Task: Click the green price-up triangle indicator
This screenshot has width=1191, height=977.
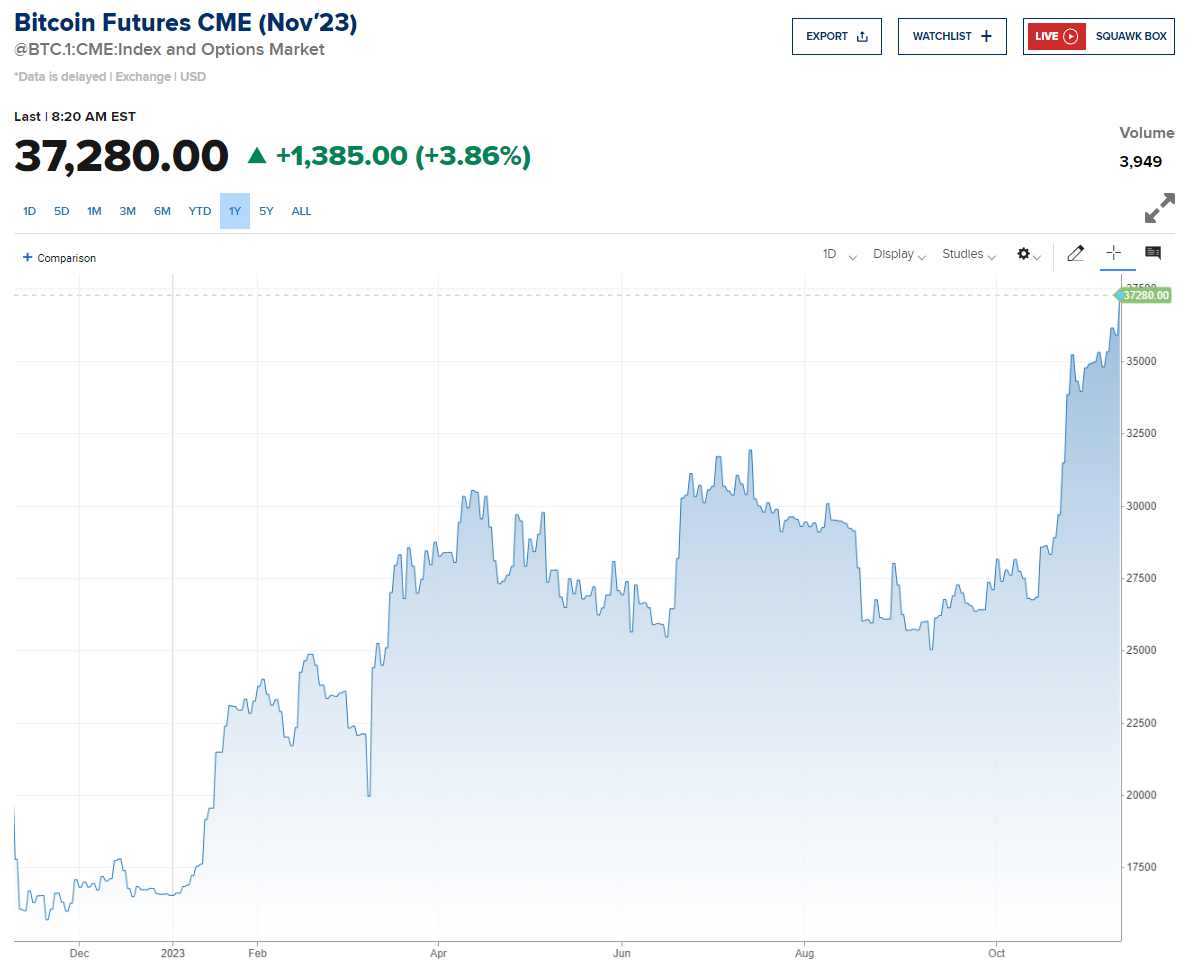Action: coord(257,156)
